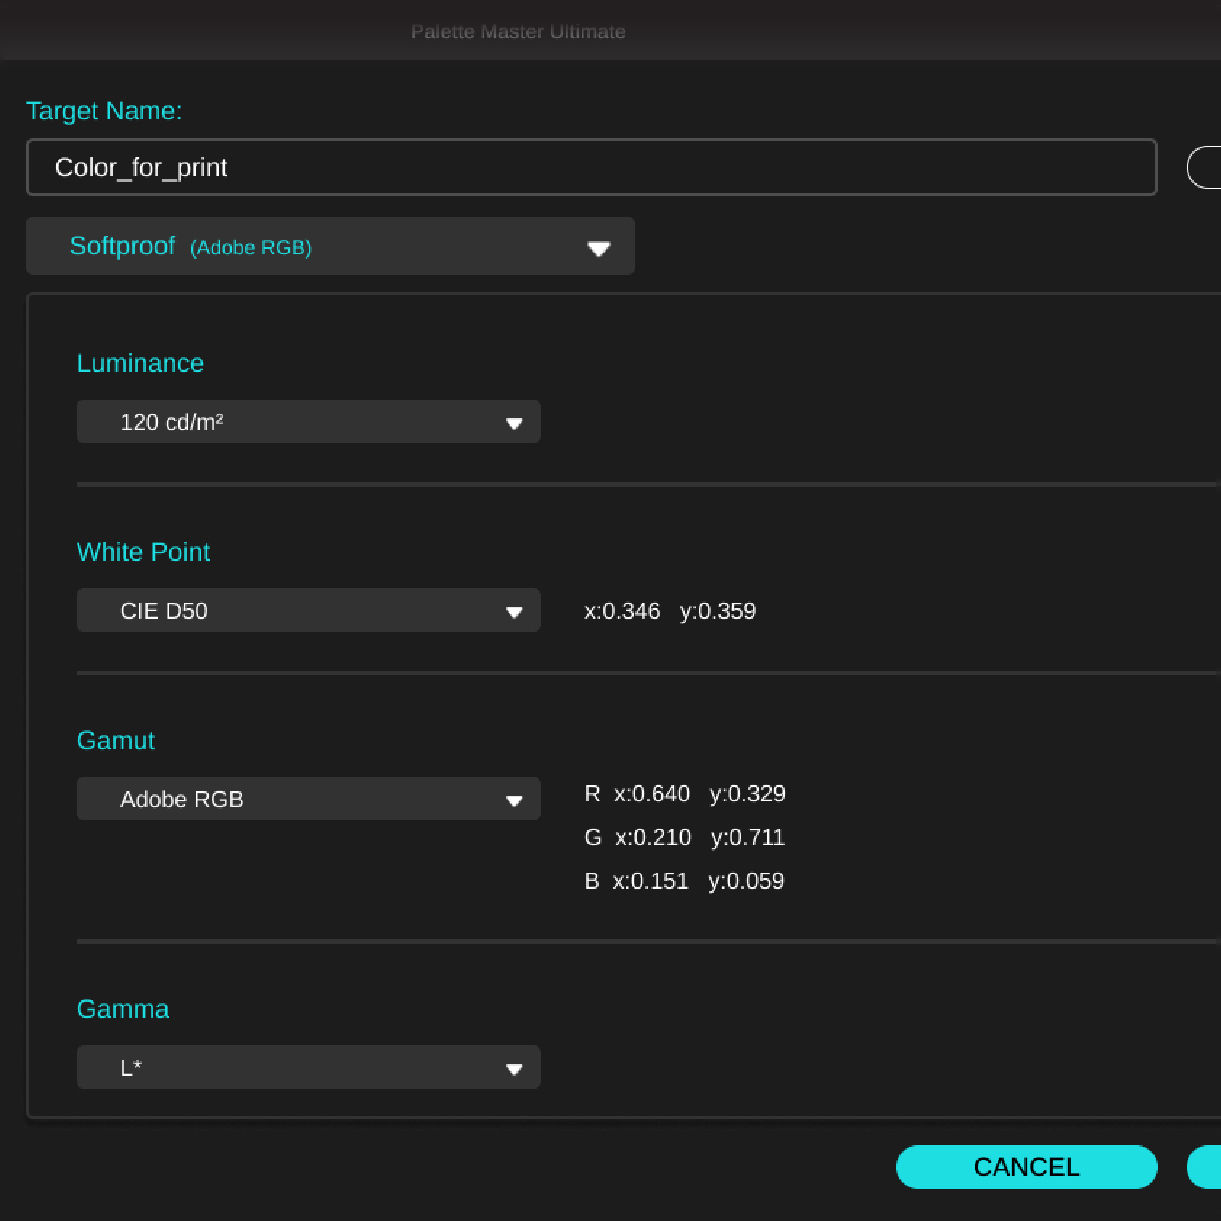Select the green primary G x:0.210 coordinates
1221x1221 pixels.
pos(685,838)
